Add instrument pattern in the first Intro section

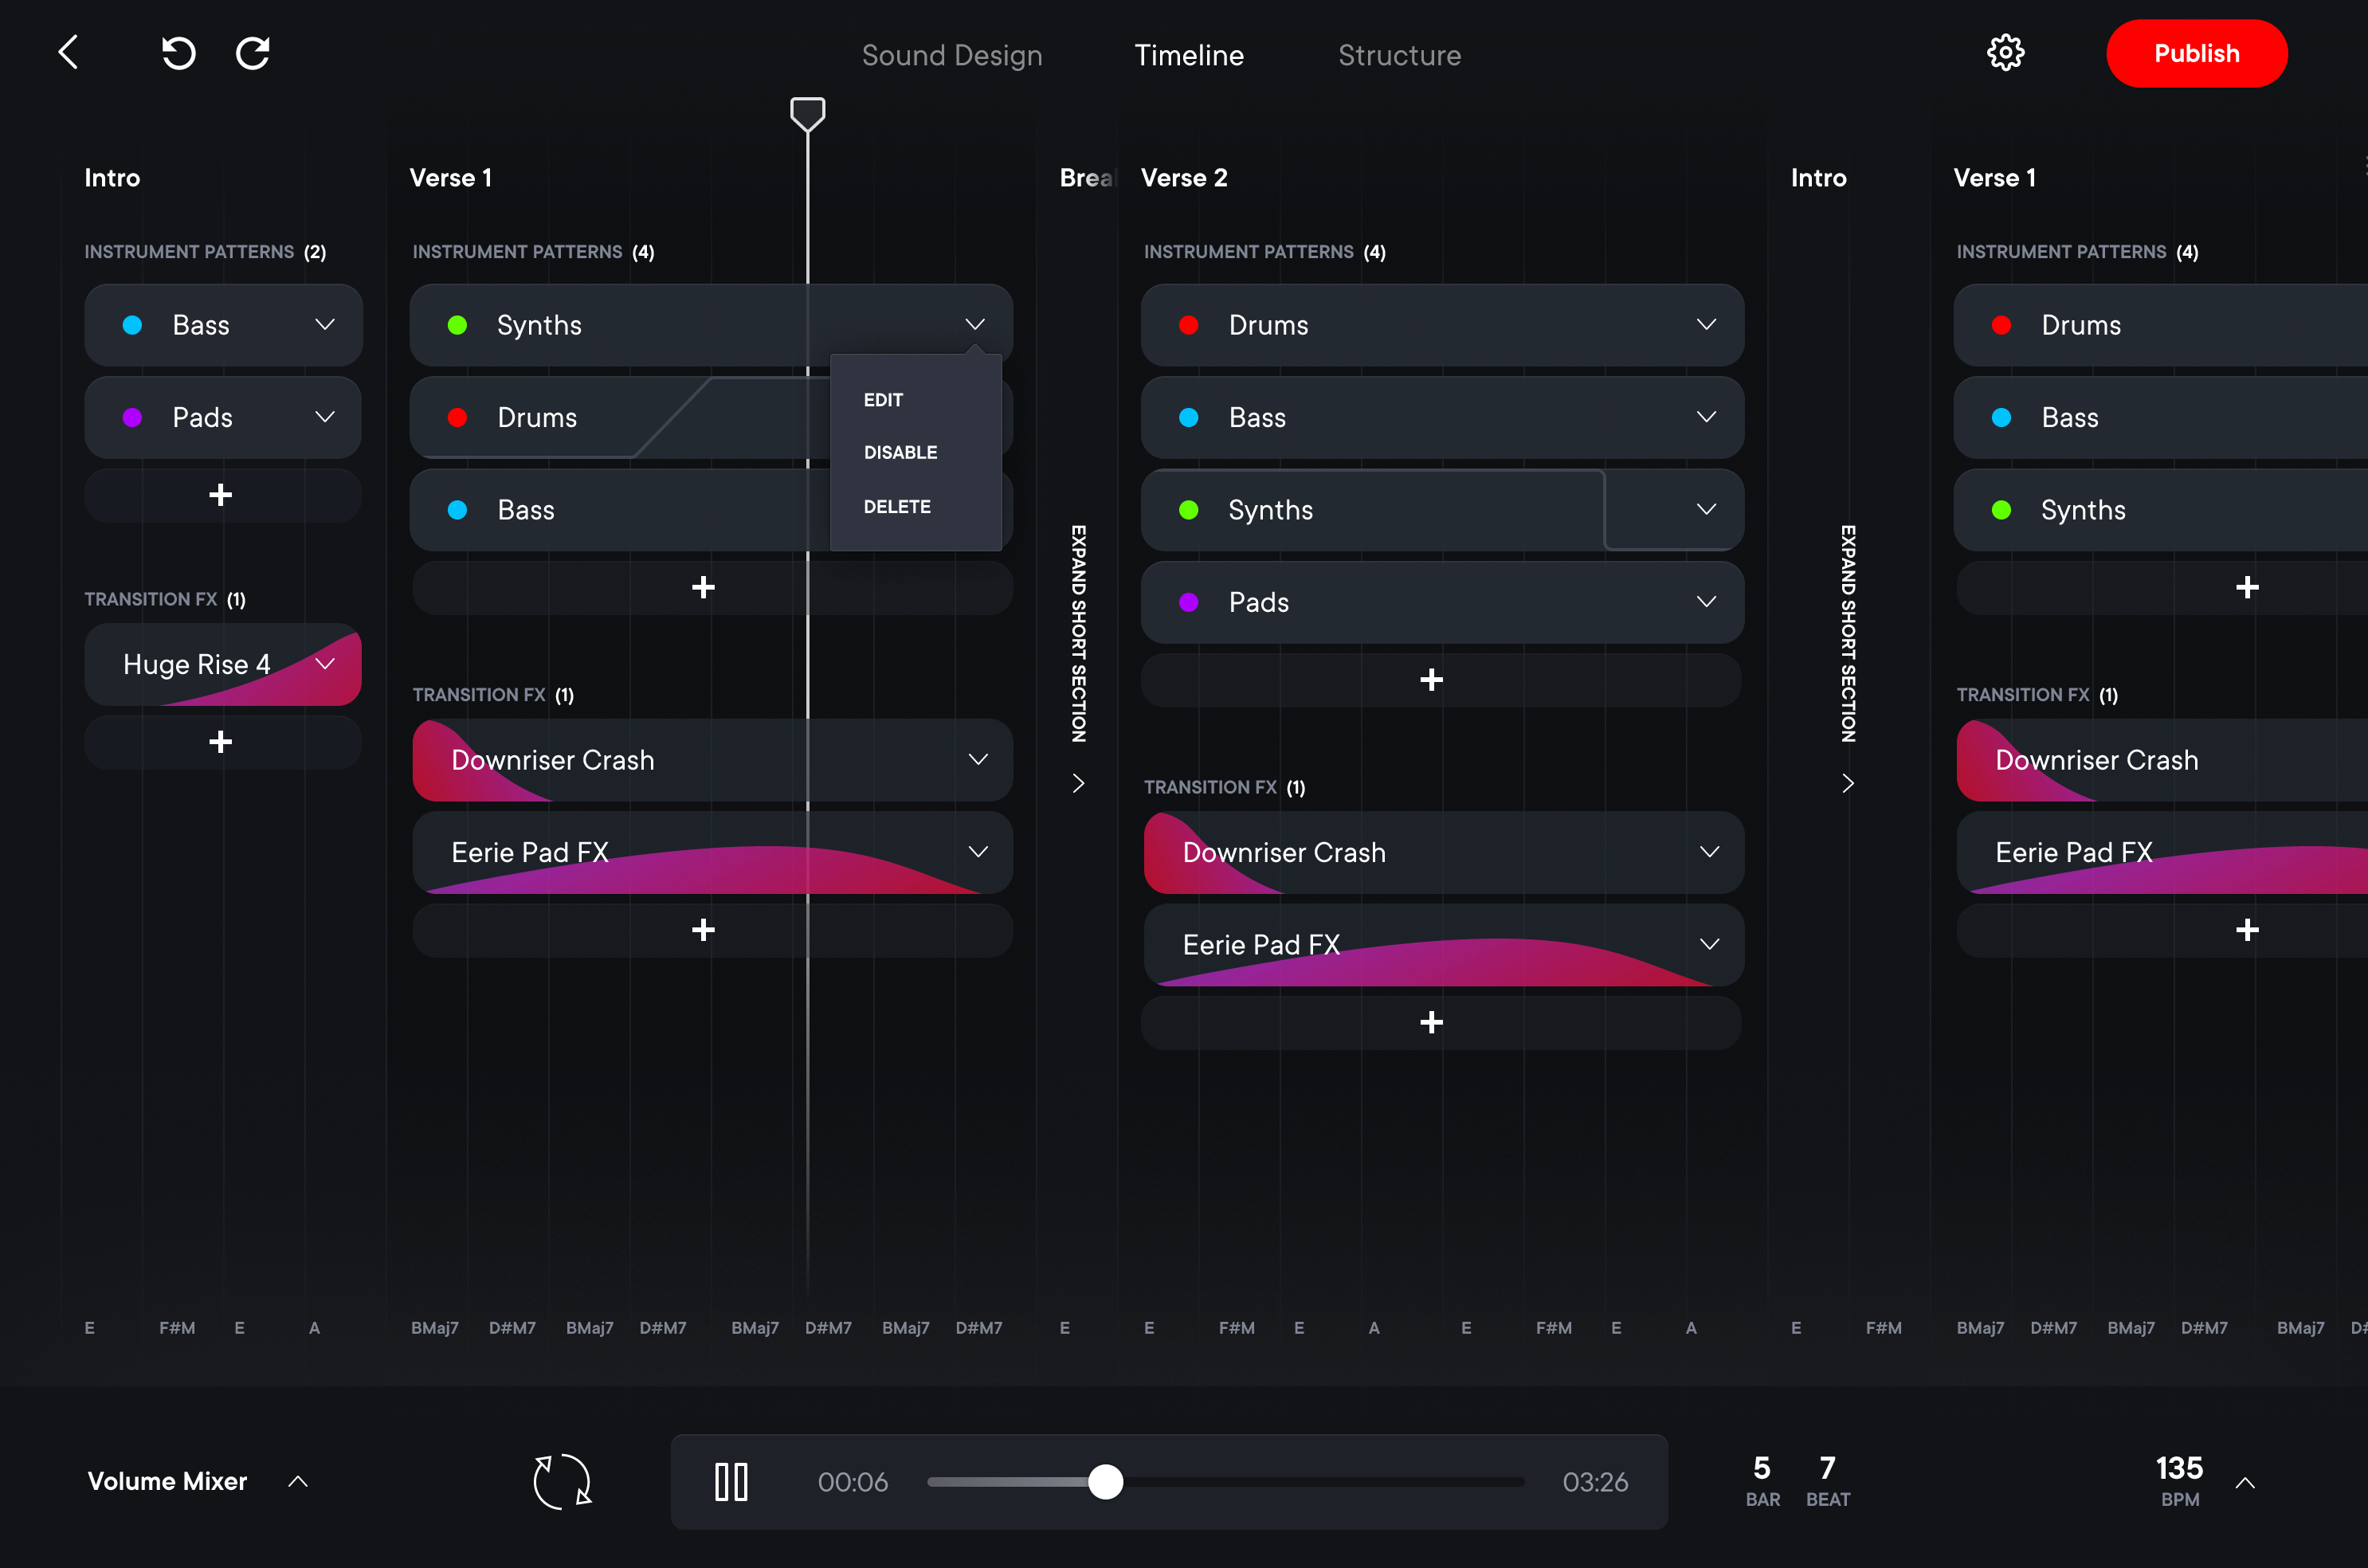pos(222,495)
